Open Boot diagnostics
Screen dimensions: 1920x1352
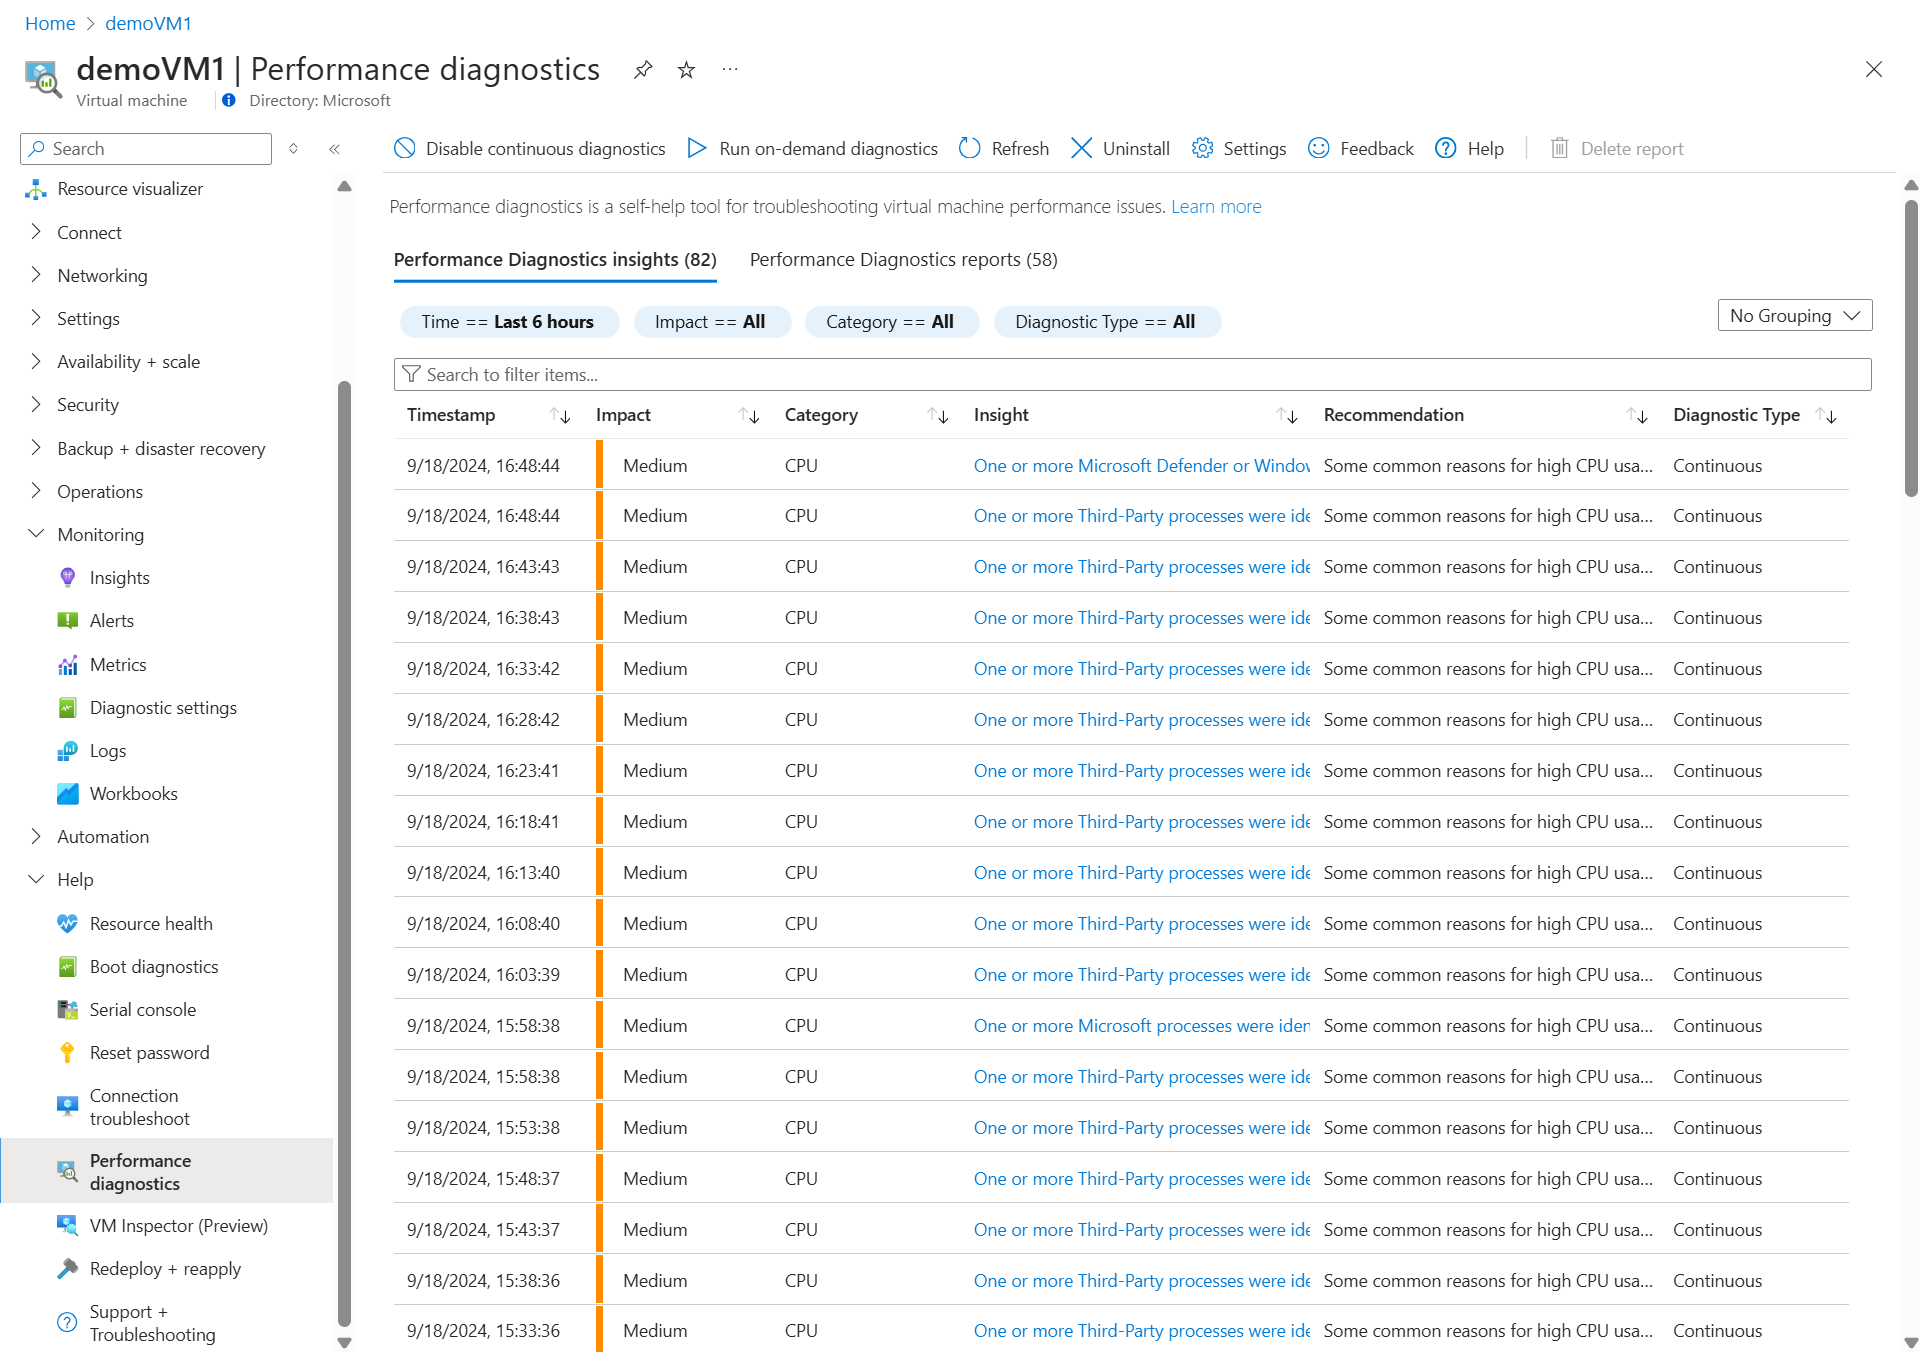(x=154, y=966)
